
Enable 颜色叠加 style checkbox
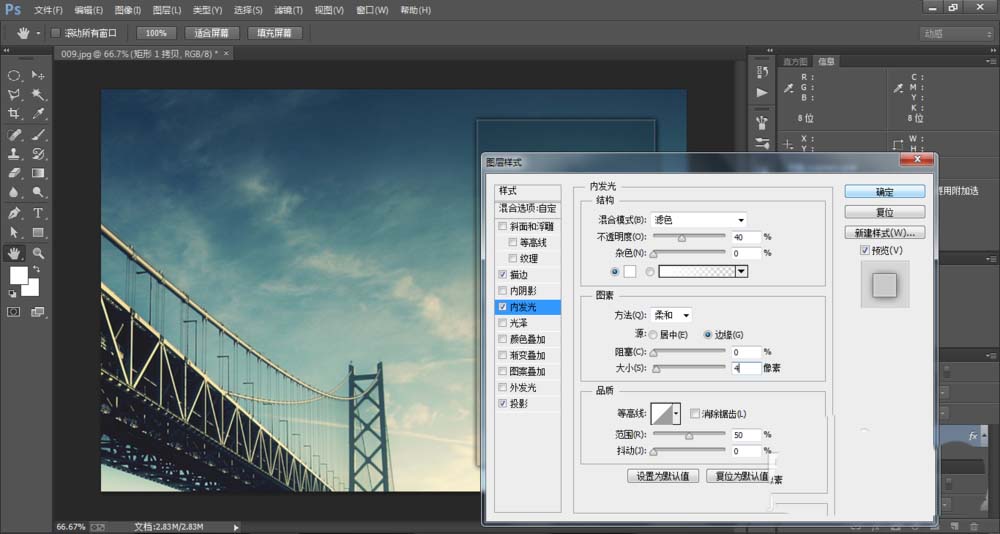coord(503,339)
